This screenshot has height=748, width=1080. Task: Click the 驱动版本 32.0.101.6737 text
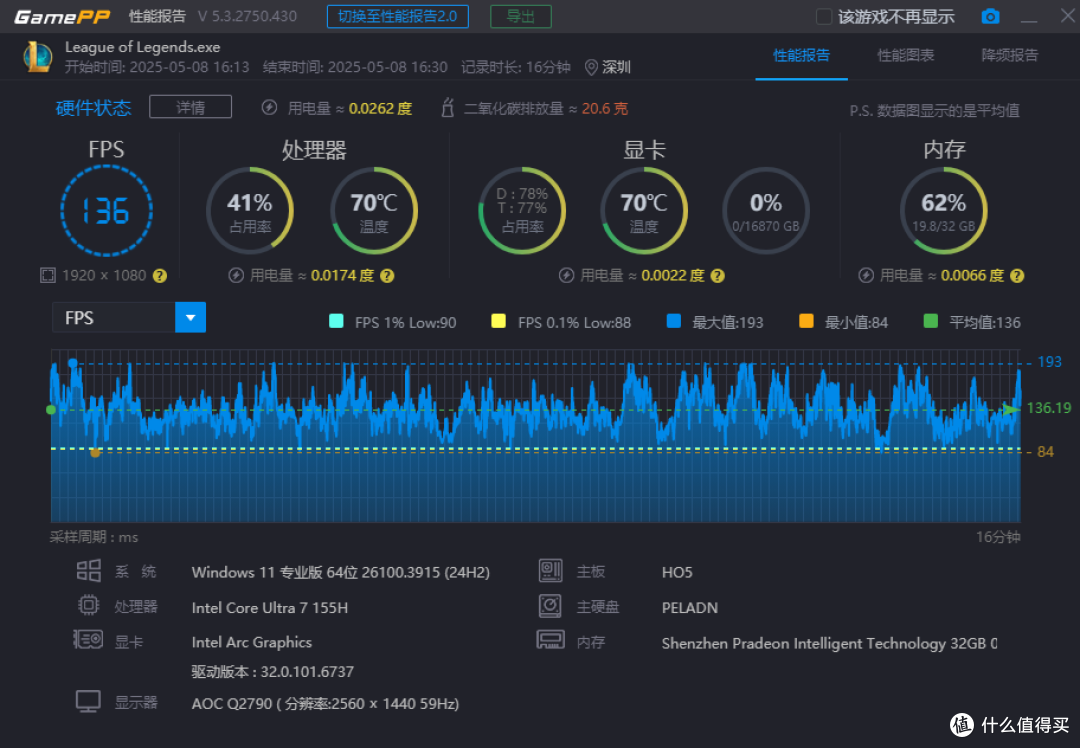pyautogui.click(x=273, y=672)
